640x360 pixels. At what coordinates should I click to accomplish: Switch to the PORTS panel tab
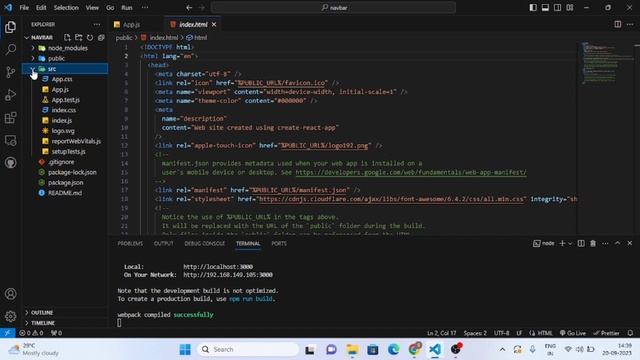[x=279, y=244]
